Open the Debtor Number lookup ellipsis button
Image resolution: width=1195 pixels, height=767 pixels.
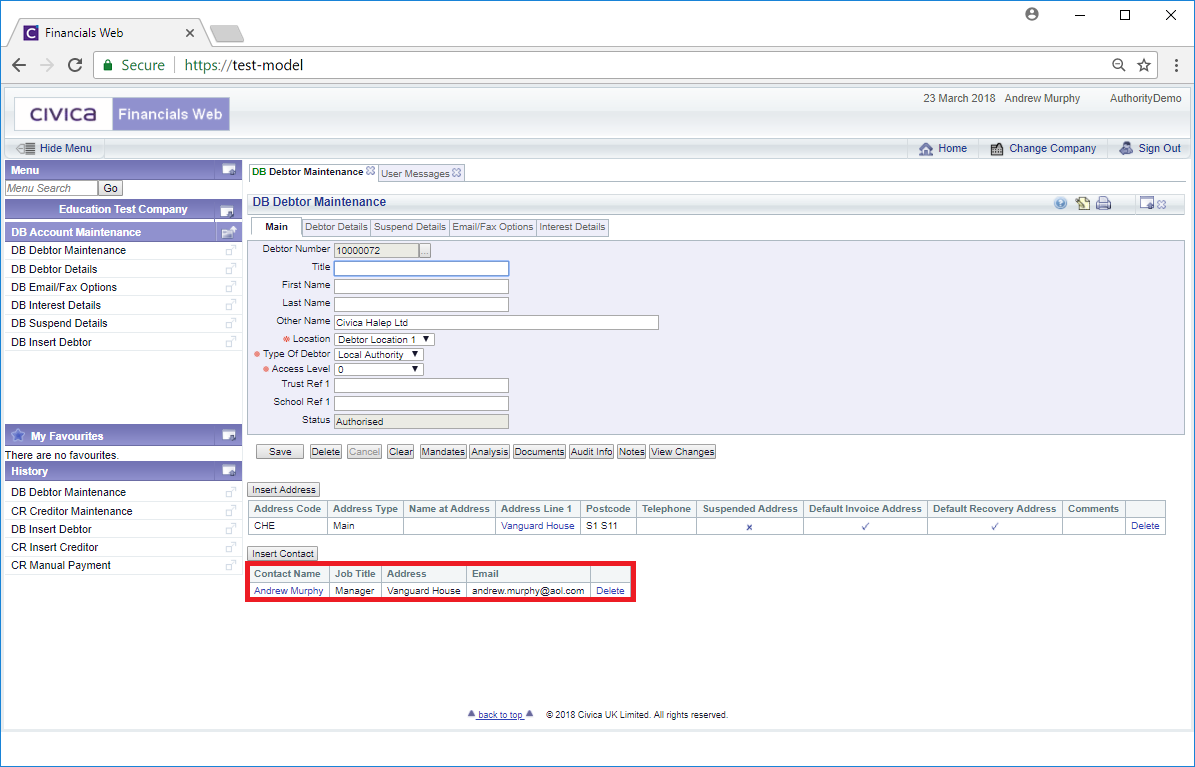point(424,251)
